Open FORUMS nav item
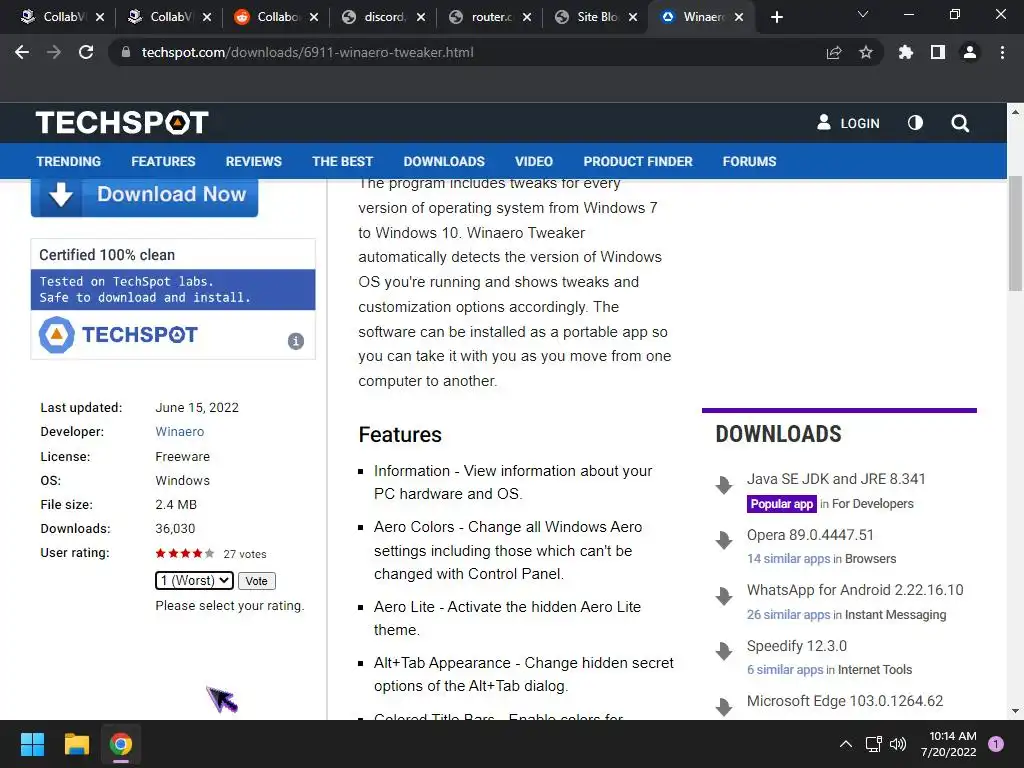Screen dimensions: 1024x768 point(749,161)
